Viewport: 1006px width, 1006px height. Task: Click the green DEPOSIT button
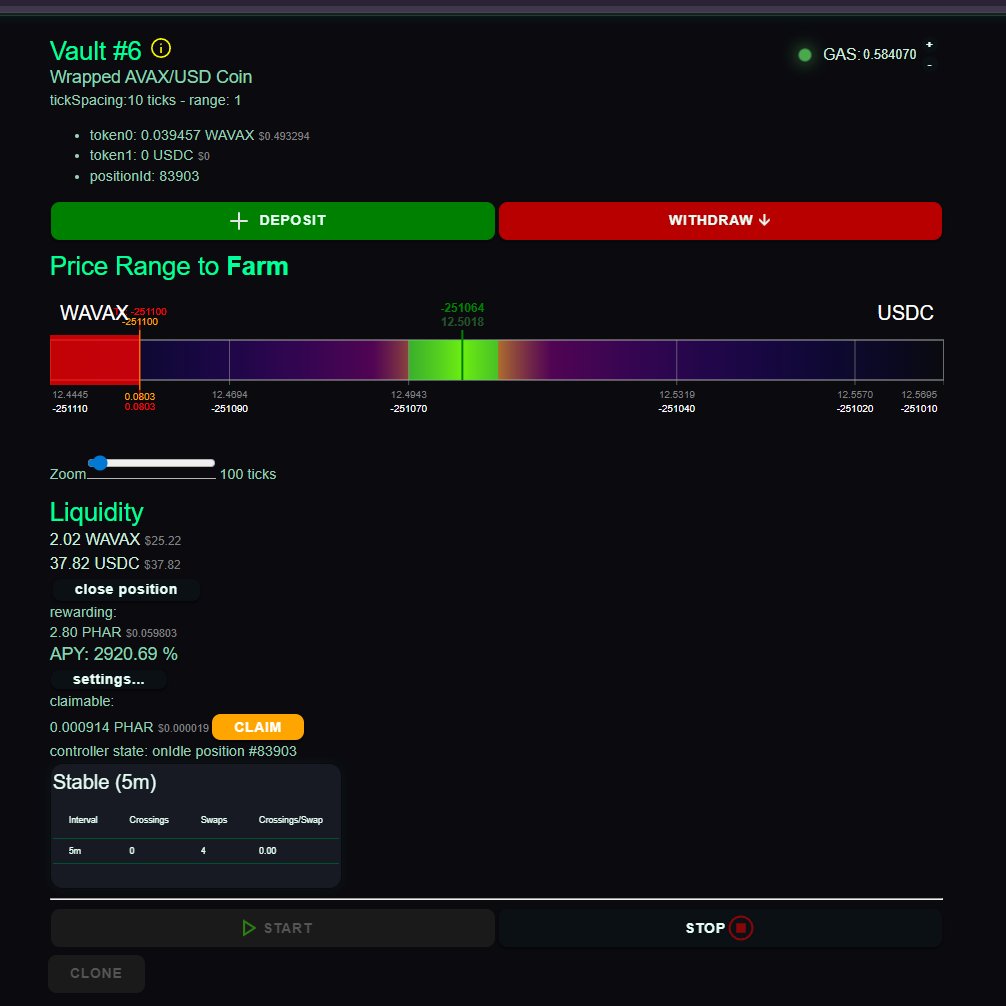point(273,221)
